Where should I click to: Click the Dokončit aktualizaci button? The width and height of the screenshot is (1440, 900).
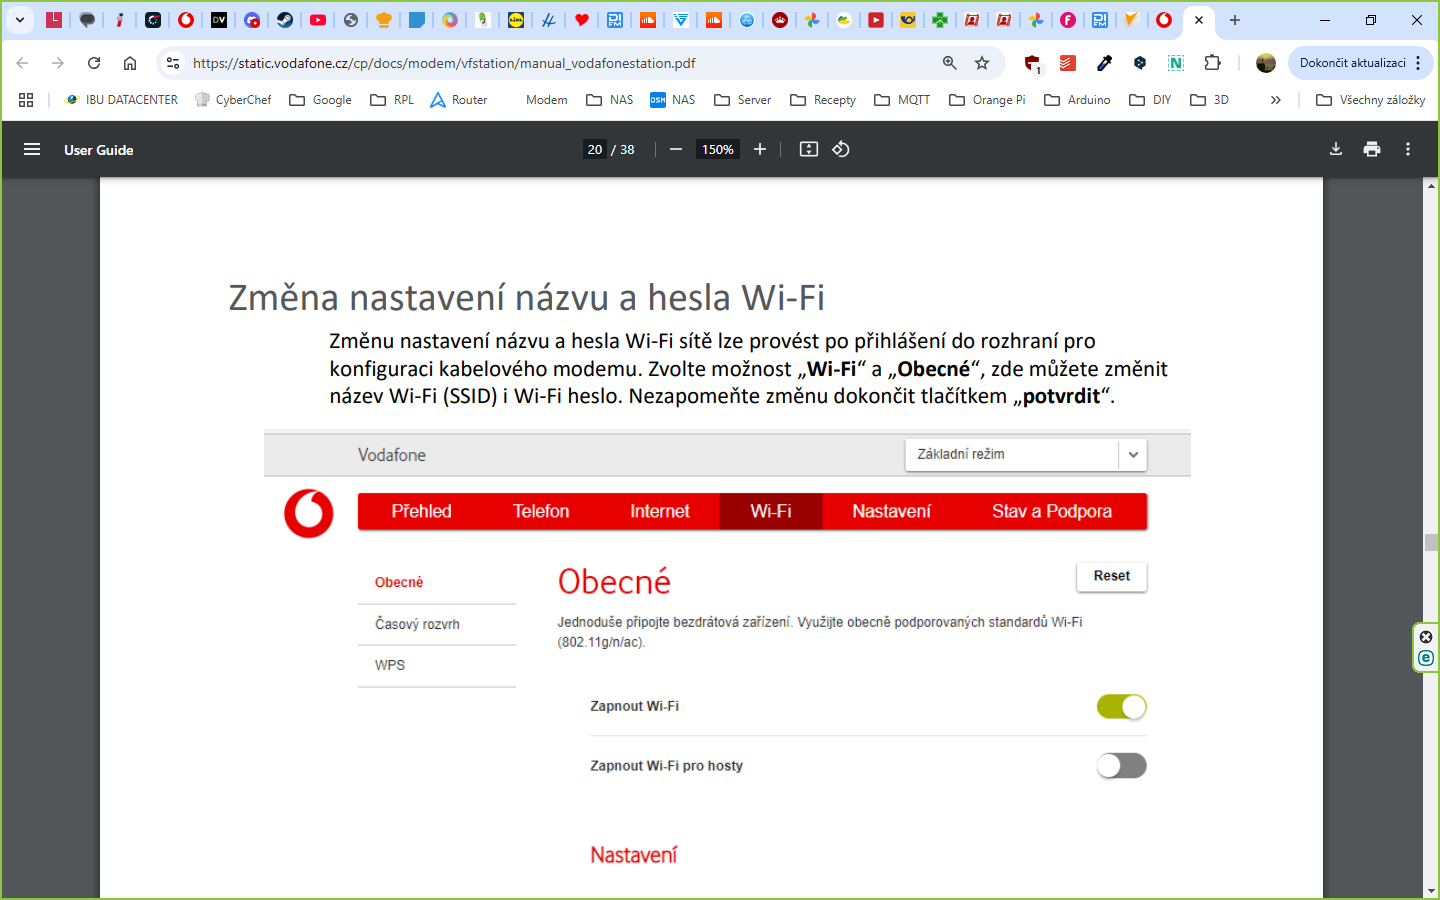pos(1352,63)
